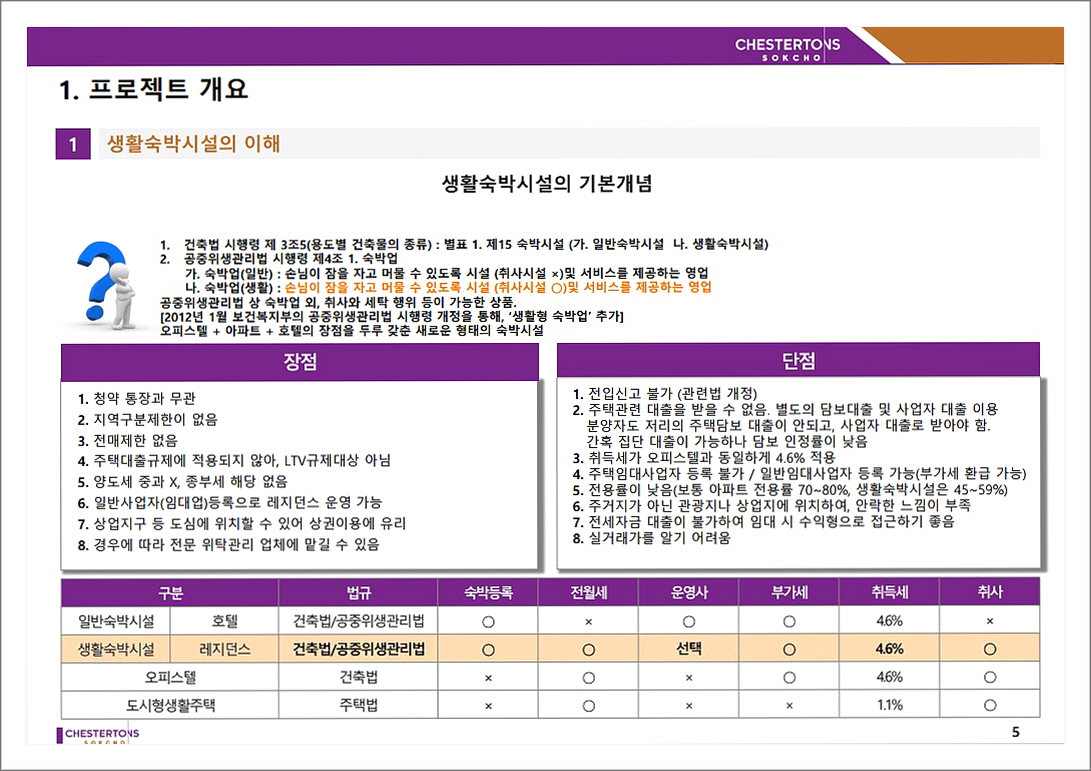
Task: Click the line starting '가. 숙박업(일반)'
Action: 446,273
